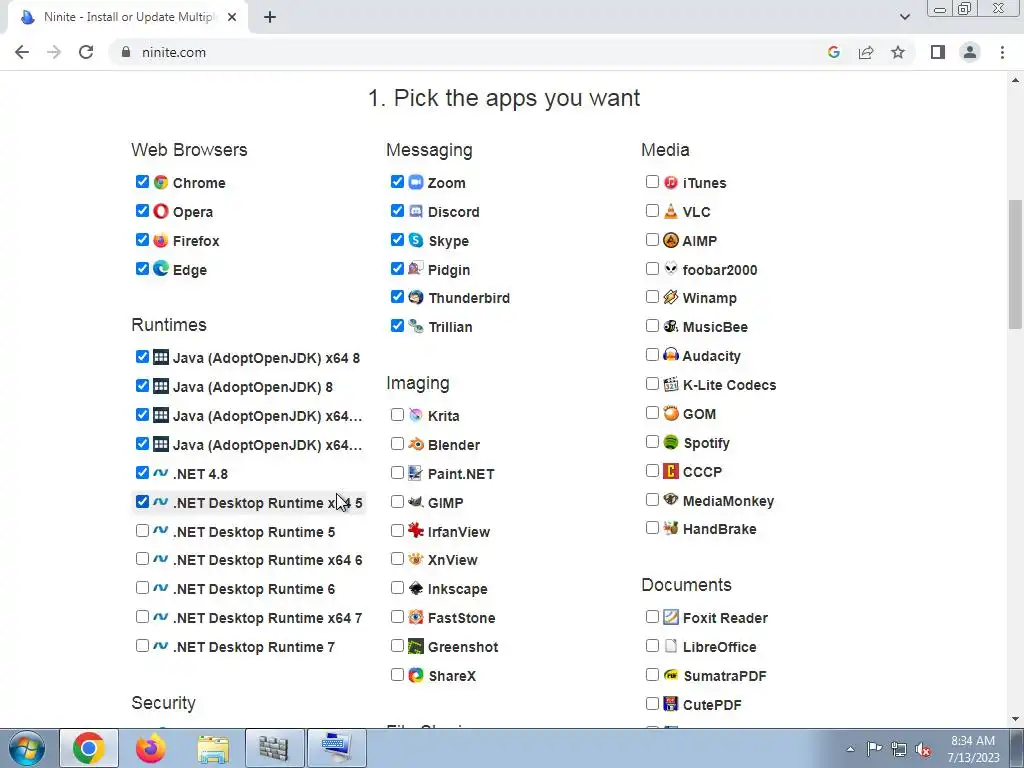Open the tab search dropdown arrow
This screenshot has width=1024, height=768.
904,17
